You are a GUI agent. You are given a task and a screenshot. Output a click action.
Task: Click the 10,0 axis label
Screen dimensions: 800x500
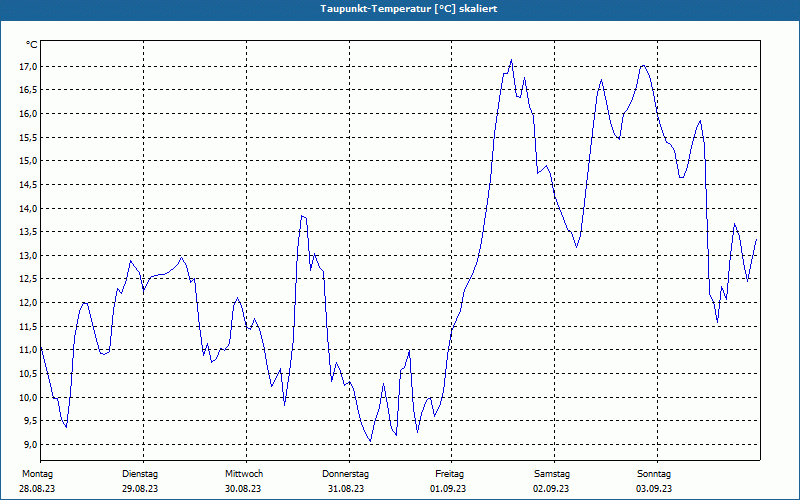[x=30, y=397]
